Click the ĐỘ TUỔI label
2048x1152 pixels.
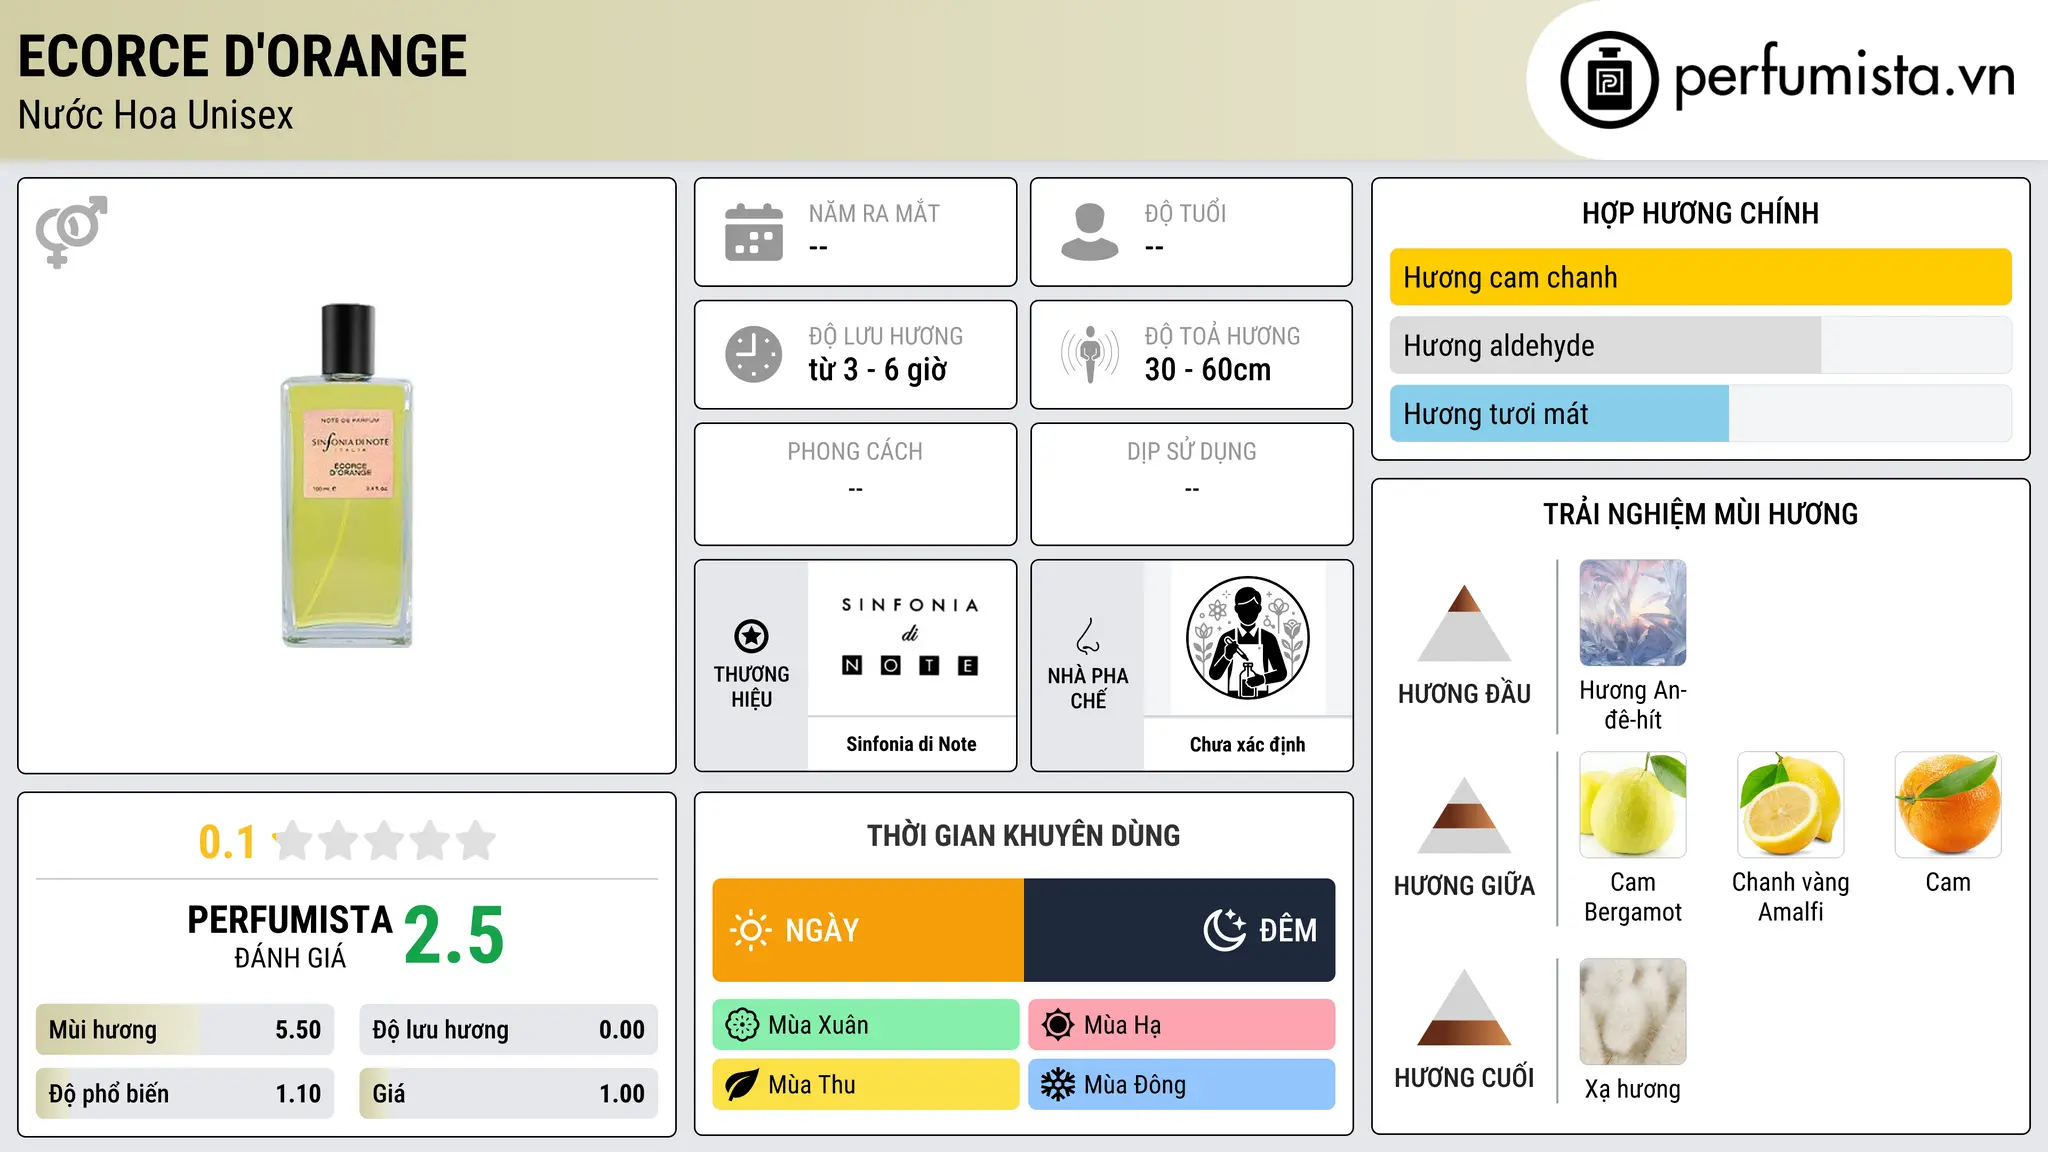[x=1185, y=214]
